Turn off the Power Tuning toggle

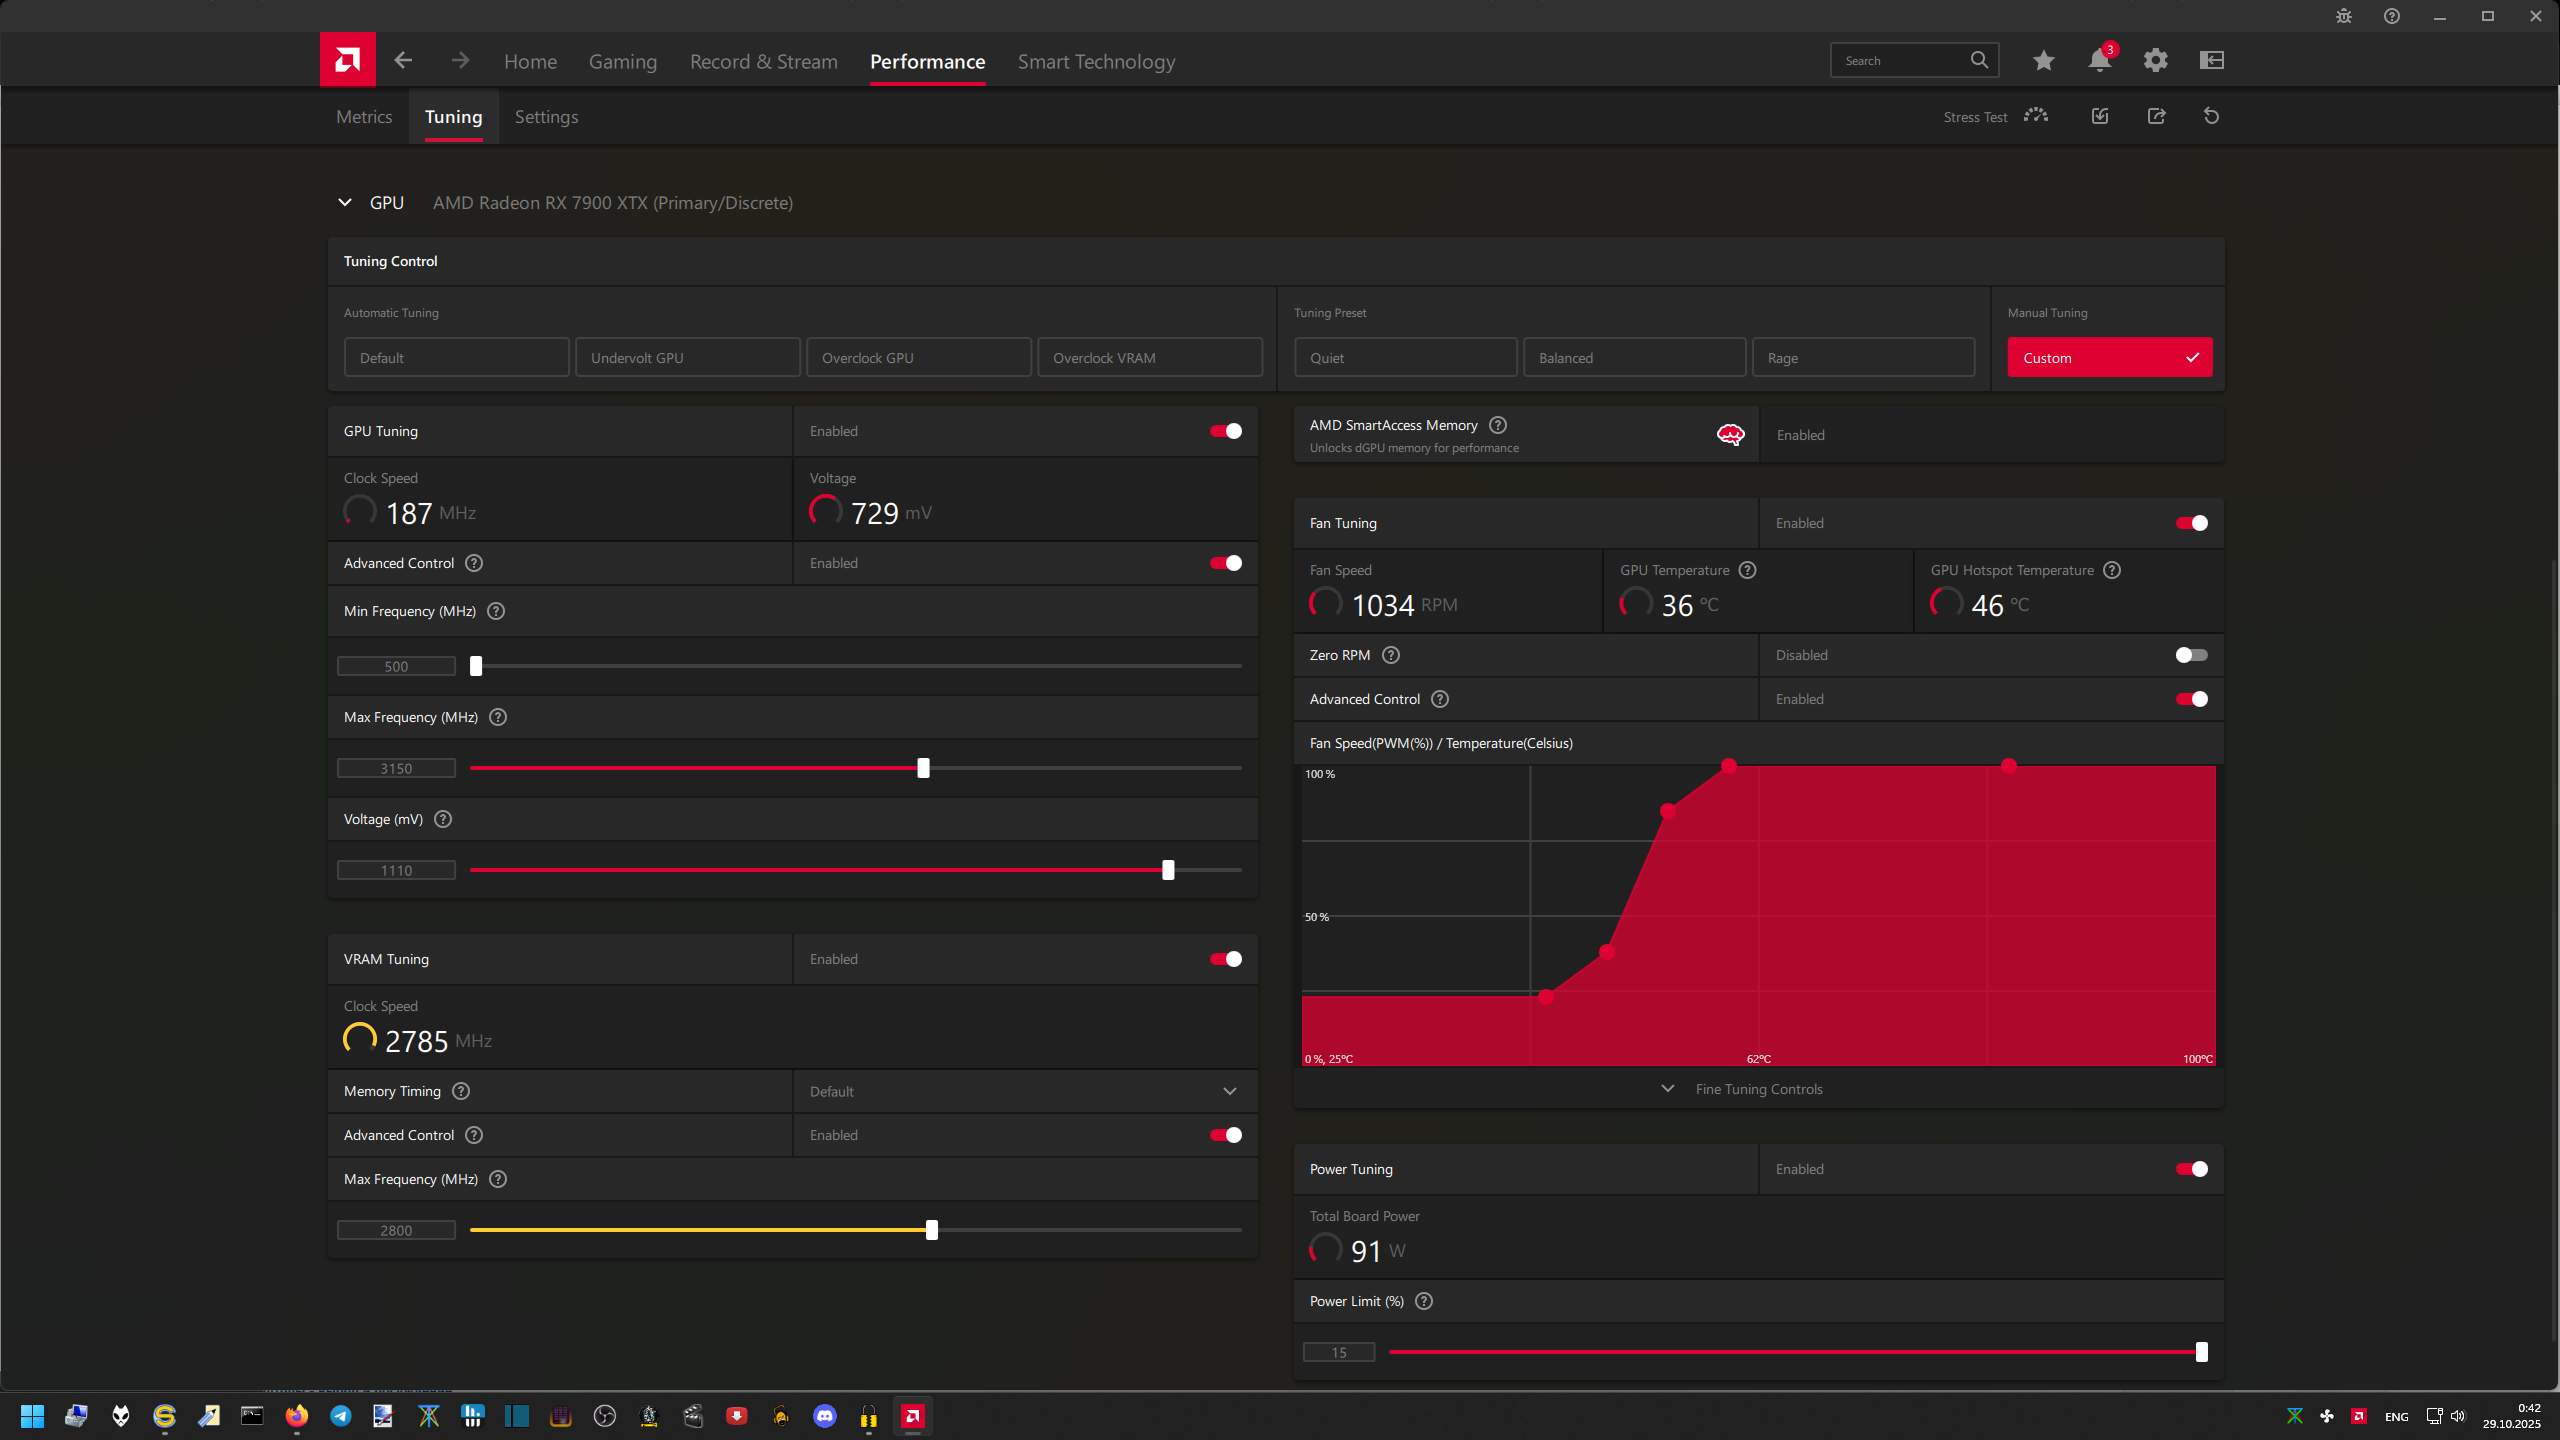2191,1169
